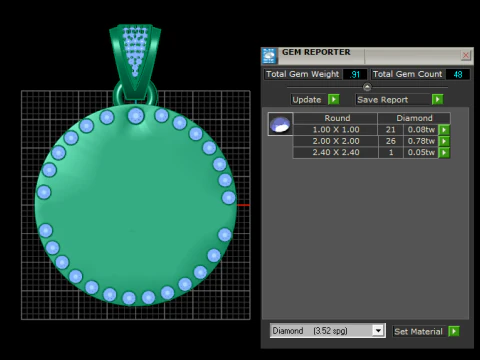Select the 1.00 X 1.00 size cell

336,130
